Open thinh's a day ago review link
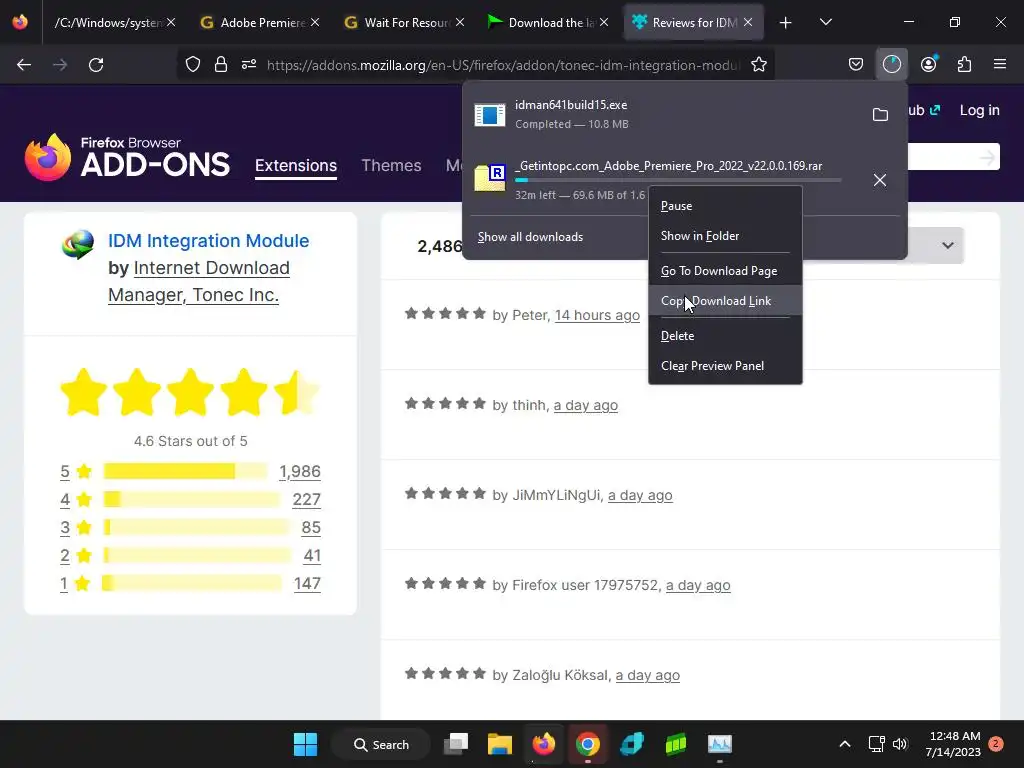This screenshot has width=1024, height=768. coord(586,406)
